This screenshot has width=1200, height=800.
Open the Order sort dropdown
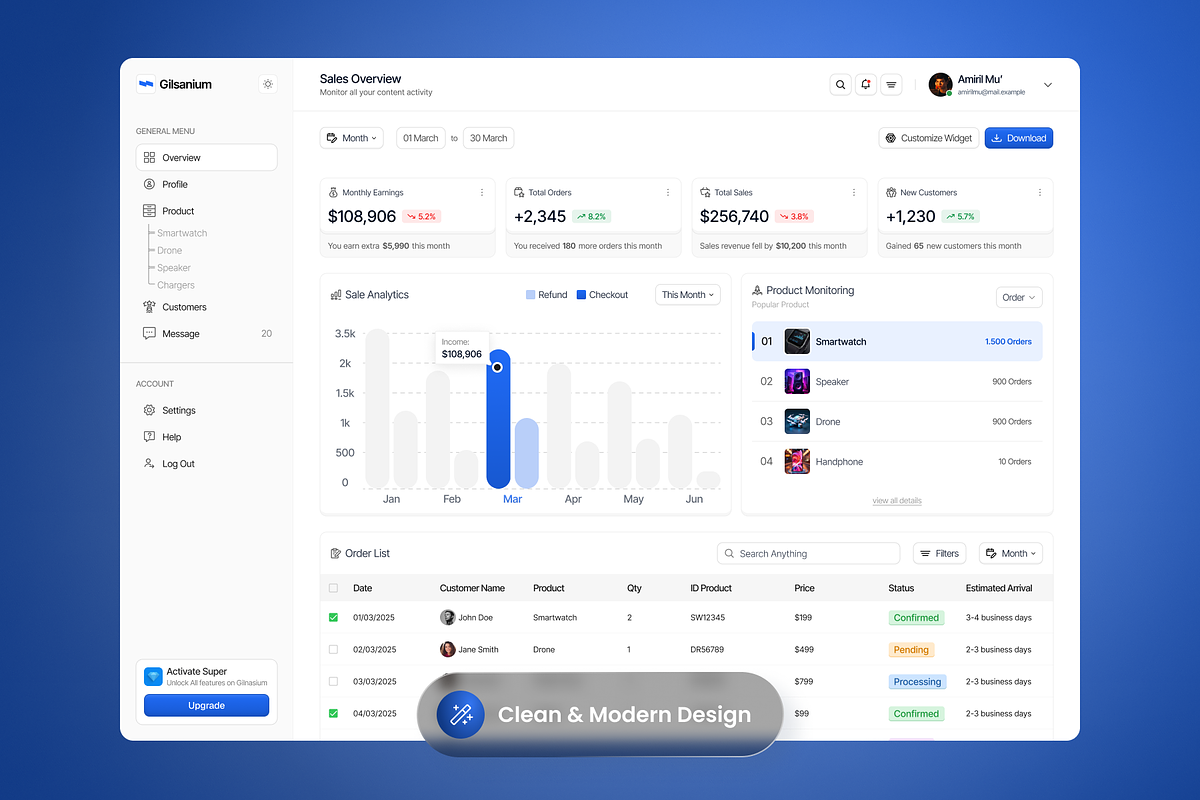point(1019,297)
